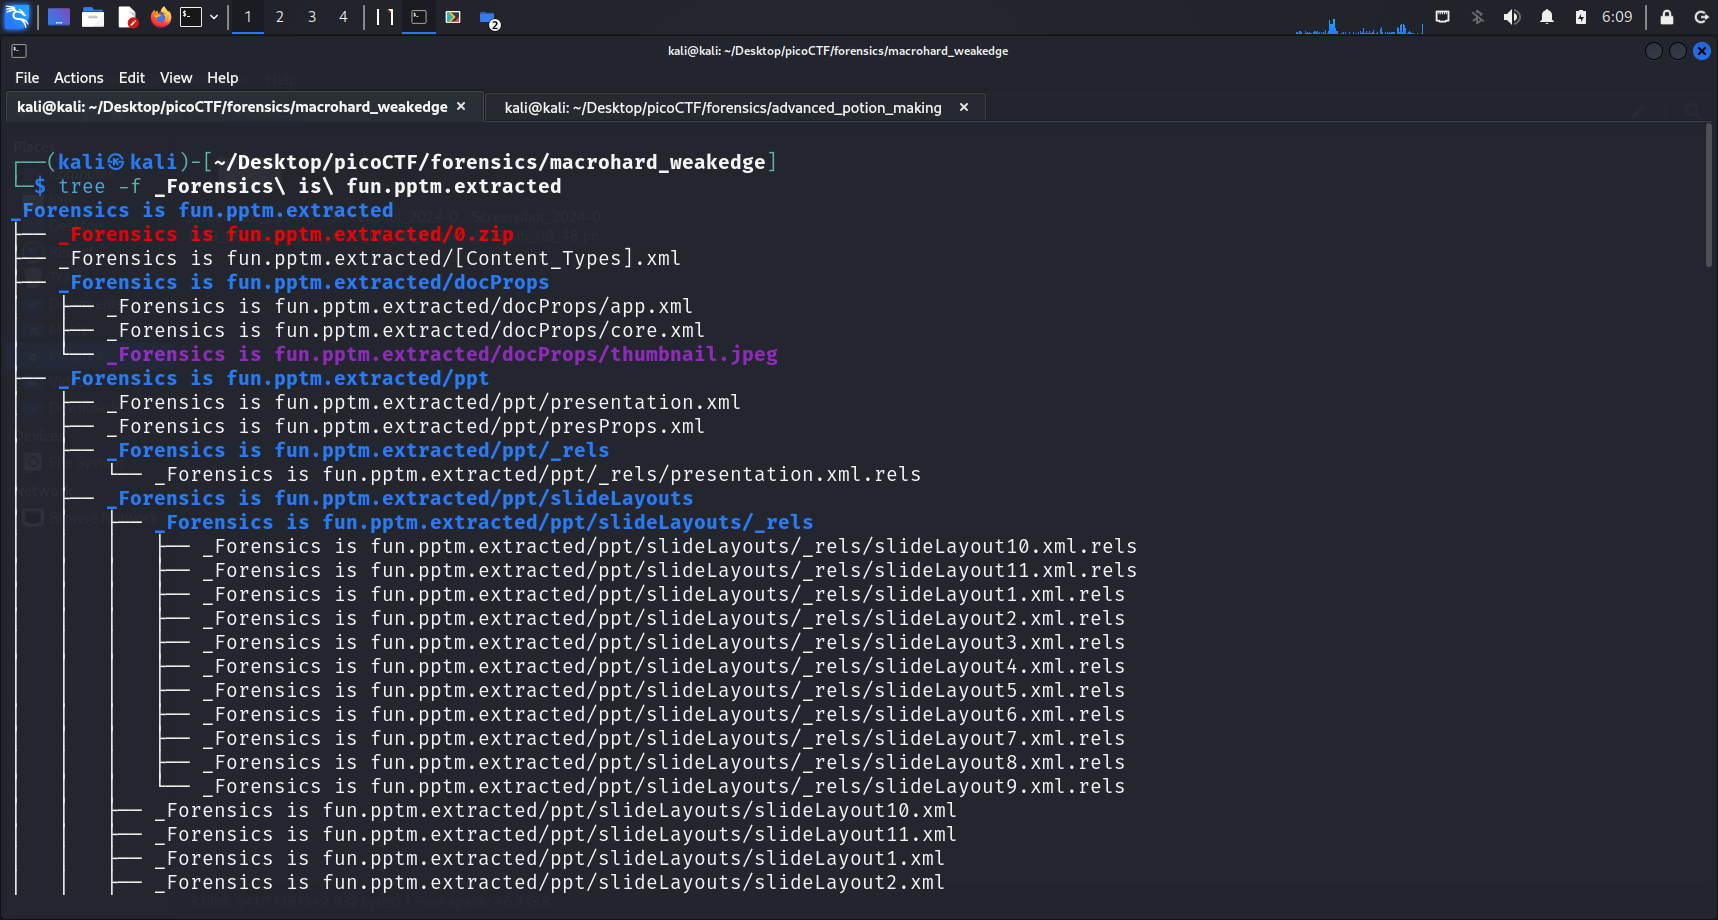The width and height of the screenshot is (1718, 920).
Task: Switch to workspace 4
Action: coord(343,17)
